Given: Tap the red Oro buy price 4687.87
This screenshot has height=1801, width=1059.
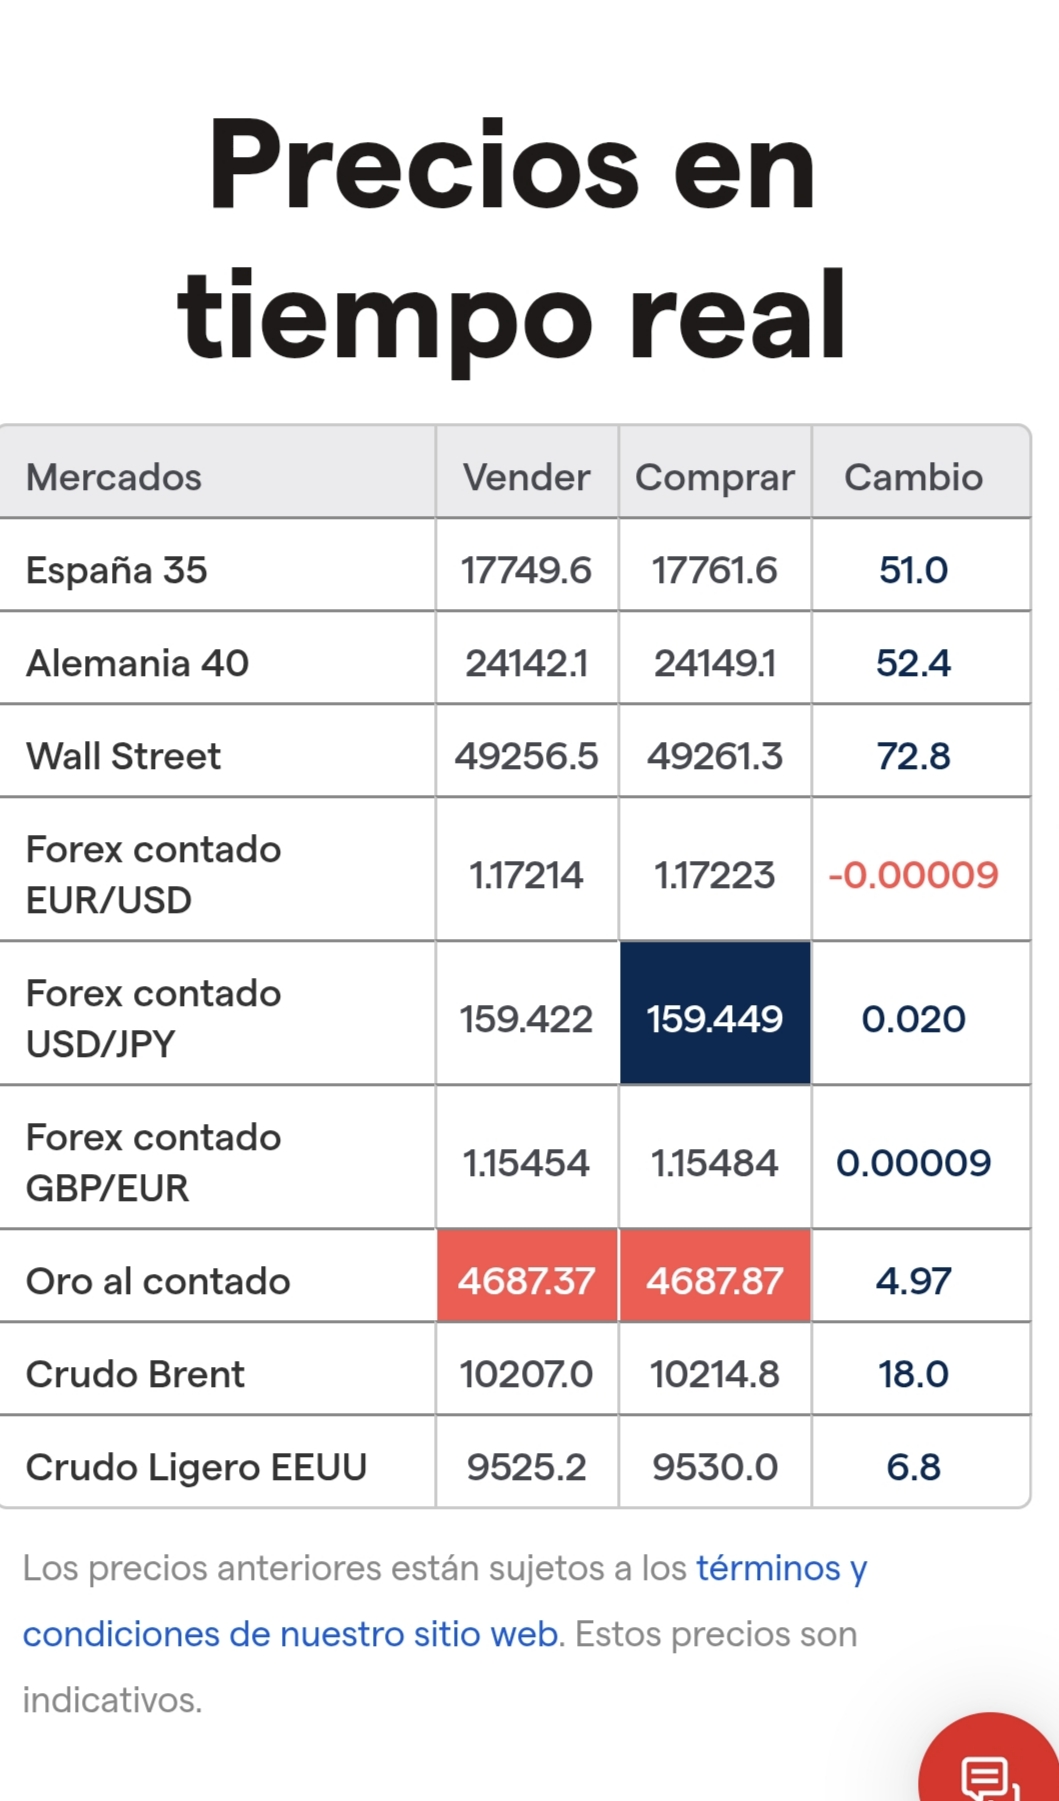Looking at the screenshot, I should click(715, 1276).
